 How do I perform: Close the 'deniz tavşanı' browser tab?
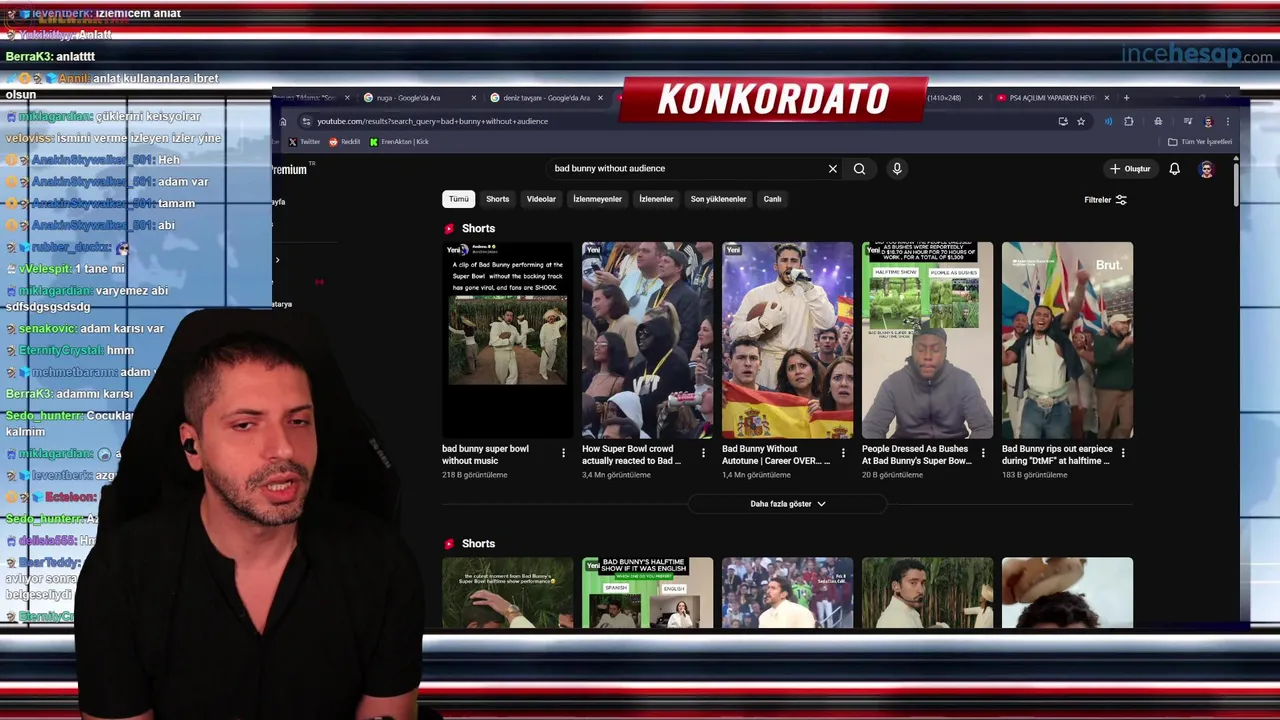(x=599, y=98)
